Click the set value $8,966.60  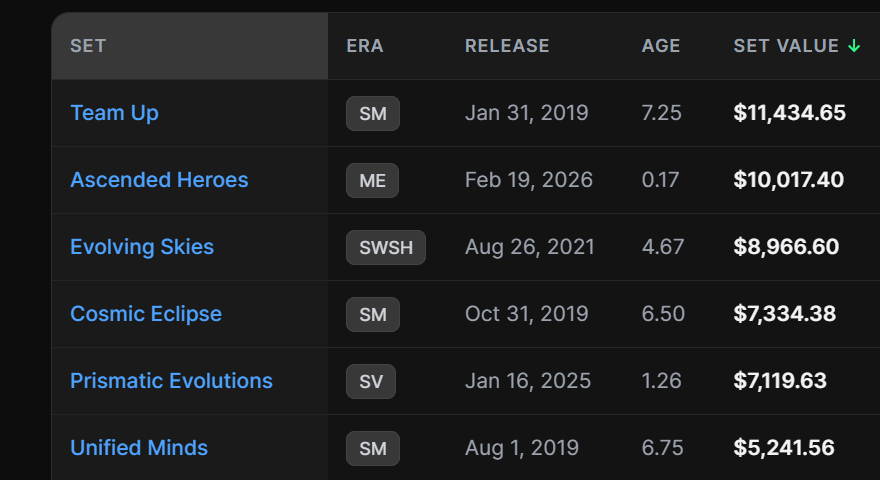(786, 247)
